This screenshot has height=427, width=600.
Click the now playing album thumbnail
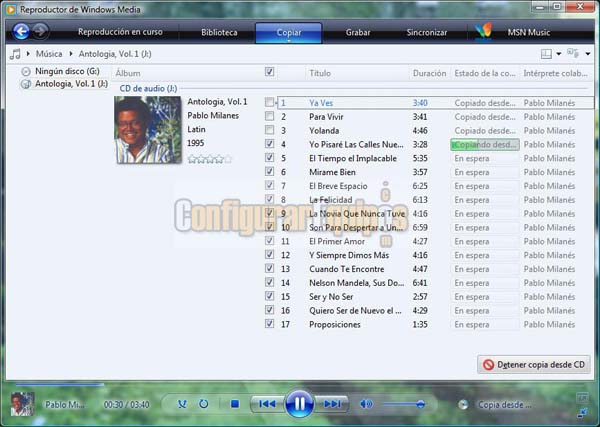point(22,404)
